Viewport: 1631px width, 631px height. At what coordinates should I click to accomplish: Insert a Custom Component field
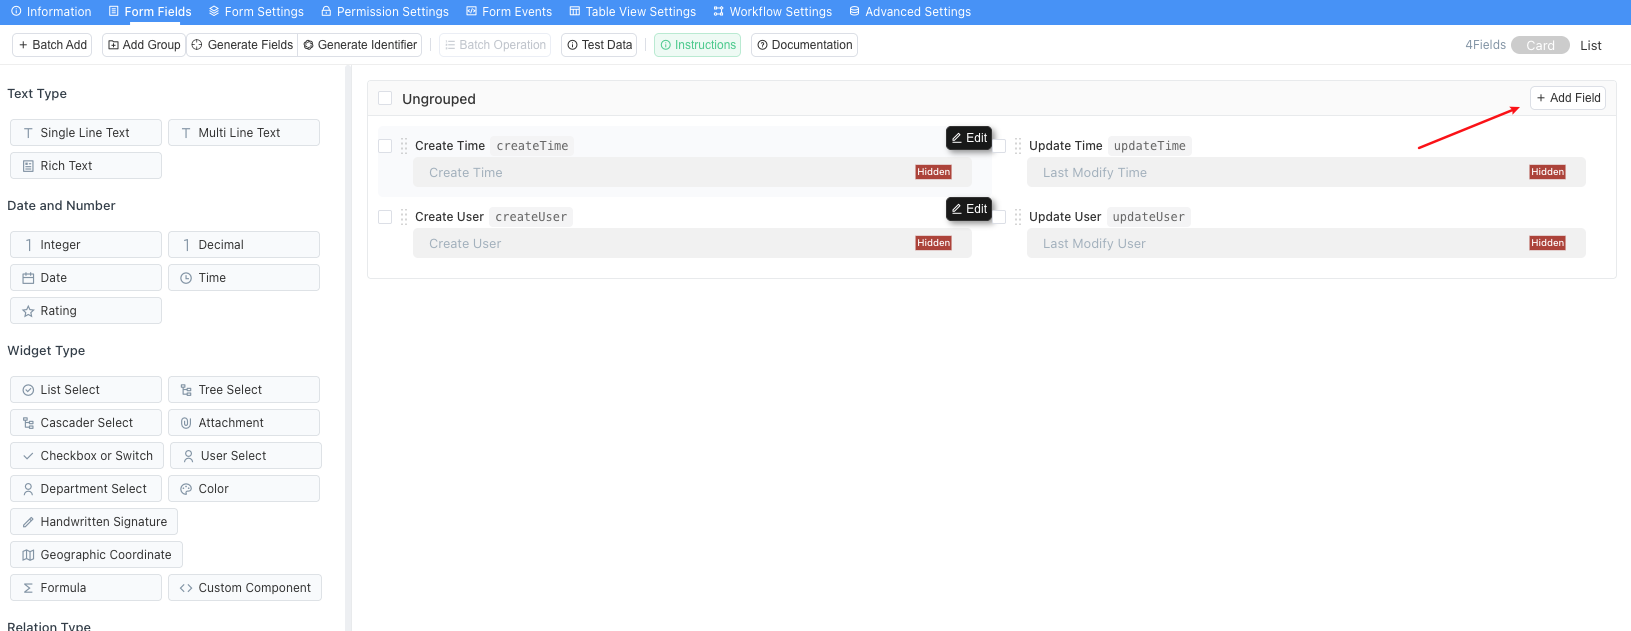(x=244, y=588)
